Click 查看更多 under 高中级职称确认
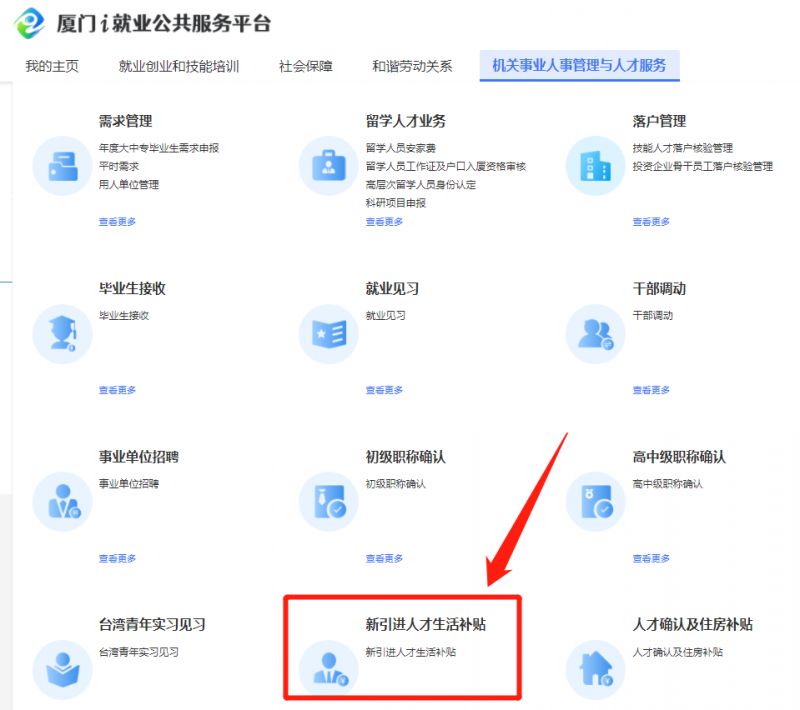Screen dimensions: 800x710 click(x=651, y=559)
